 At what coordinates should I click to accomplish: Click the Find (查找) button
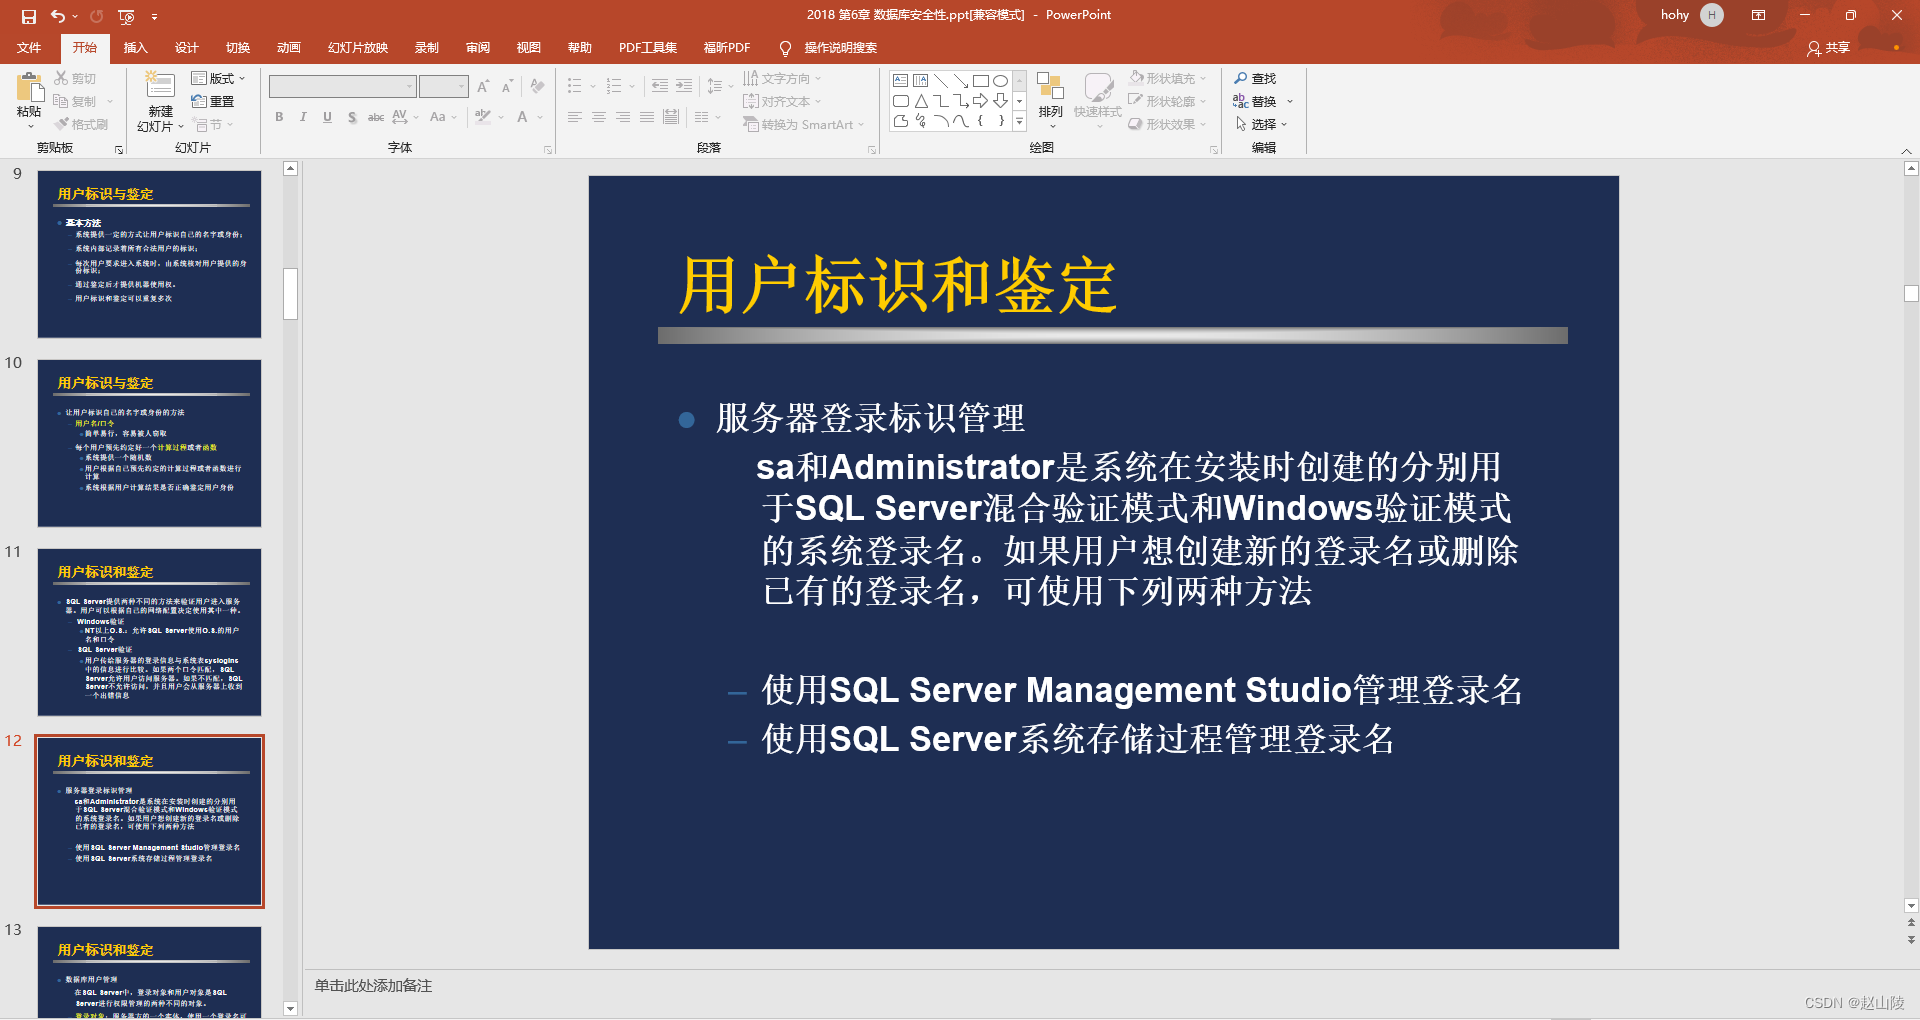point(1255,78)
